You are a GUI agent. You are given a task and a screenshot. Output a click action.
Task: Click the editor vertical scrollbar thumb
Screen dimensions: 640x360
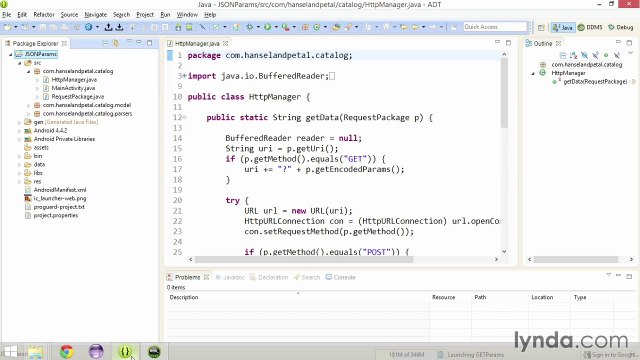pyautogui.click(x=504, y=93)
